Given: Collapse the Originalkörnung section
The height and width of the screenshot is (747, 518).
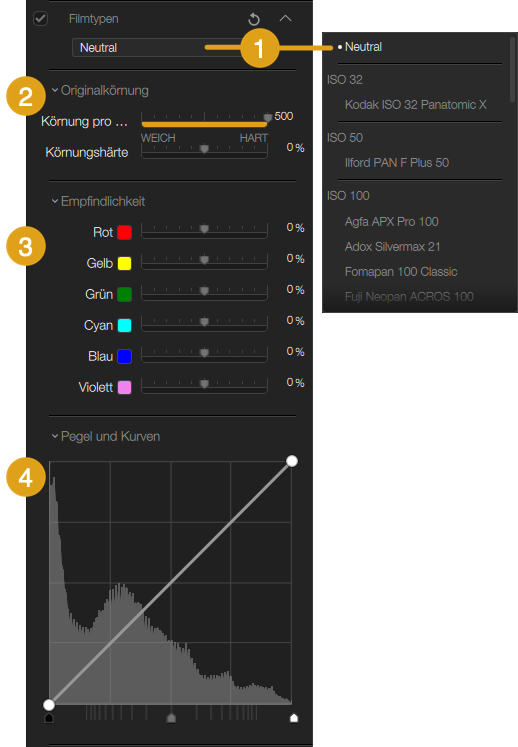Looking at the screenshot, I should pos(55,90).
